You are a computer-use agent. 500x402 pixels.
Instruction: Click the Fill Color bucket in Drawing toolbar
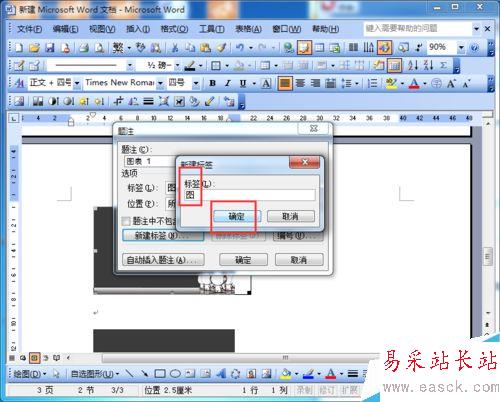[x=286, y=374]
